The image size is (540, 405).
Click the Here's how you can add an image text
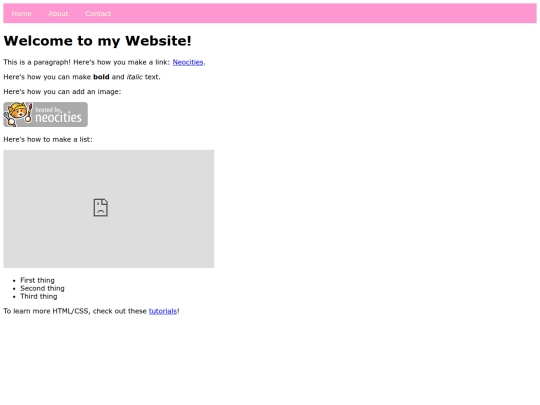click(62, 92)
